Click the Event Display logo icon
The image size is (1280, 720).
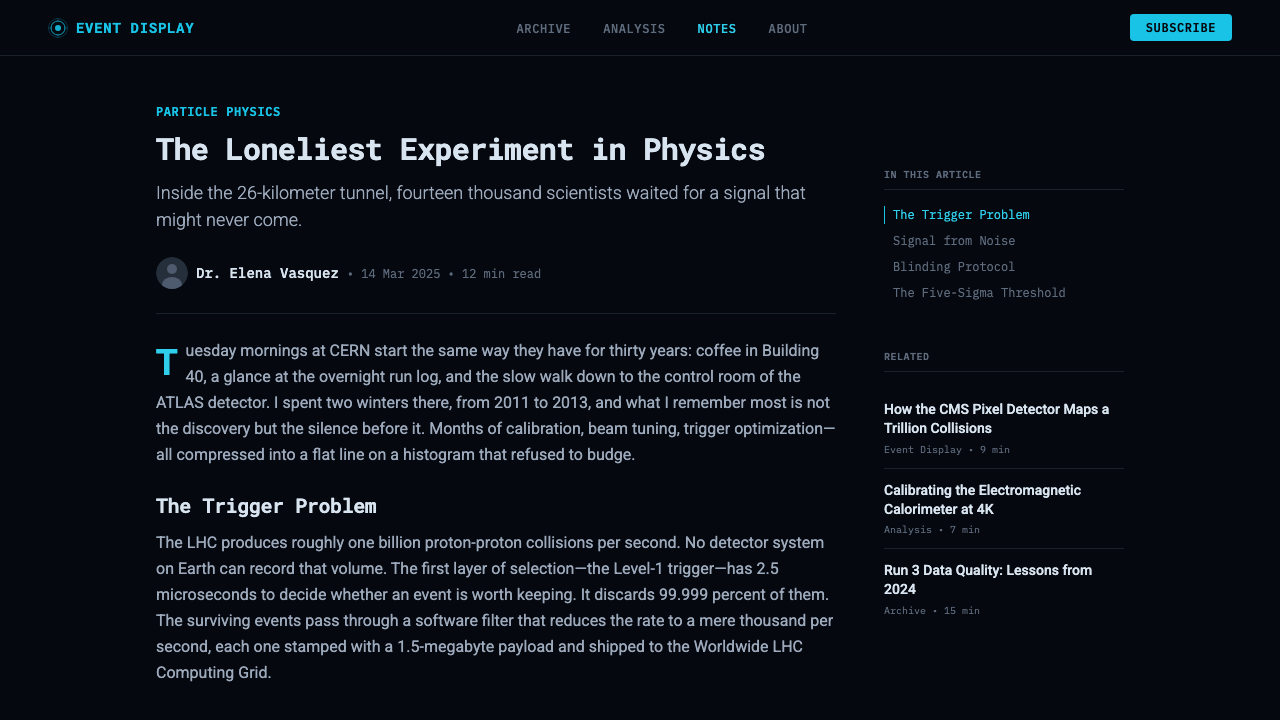coord(58,28)
